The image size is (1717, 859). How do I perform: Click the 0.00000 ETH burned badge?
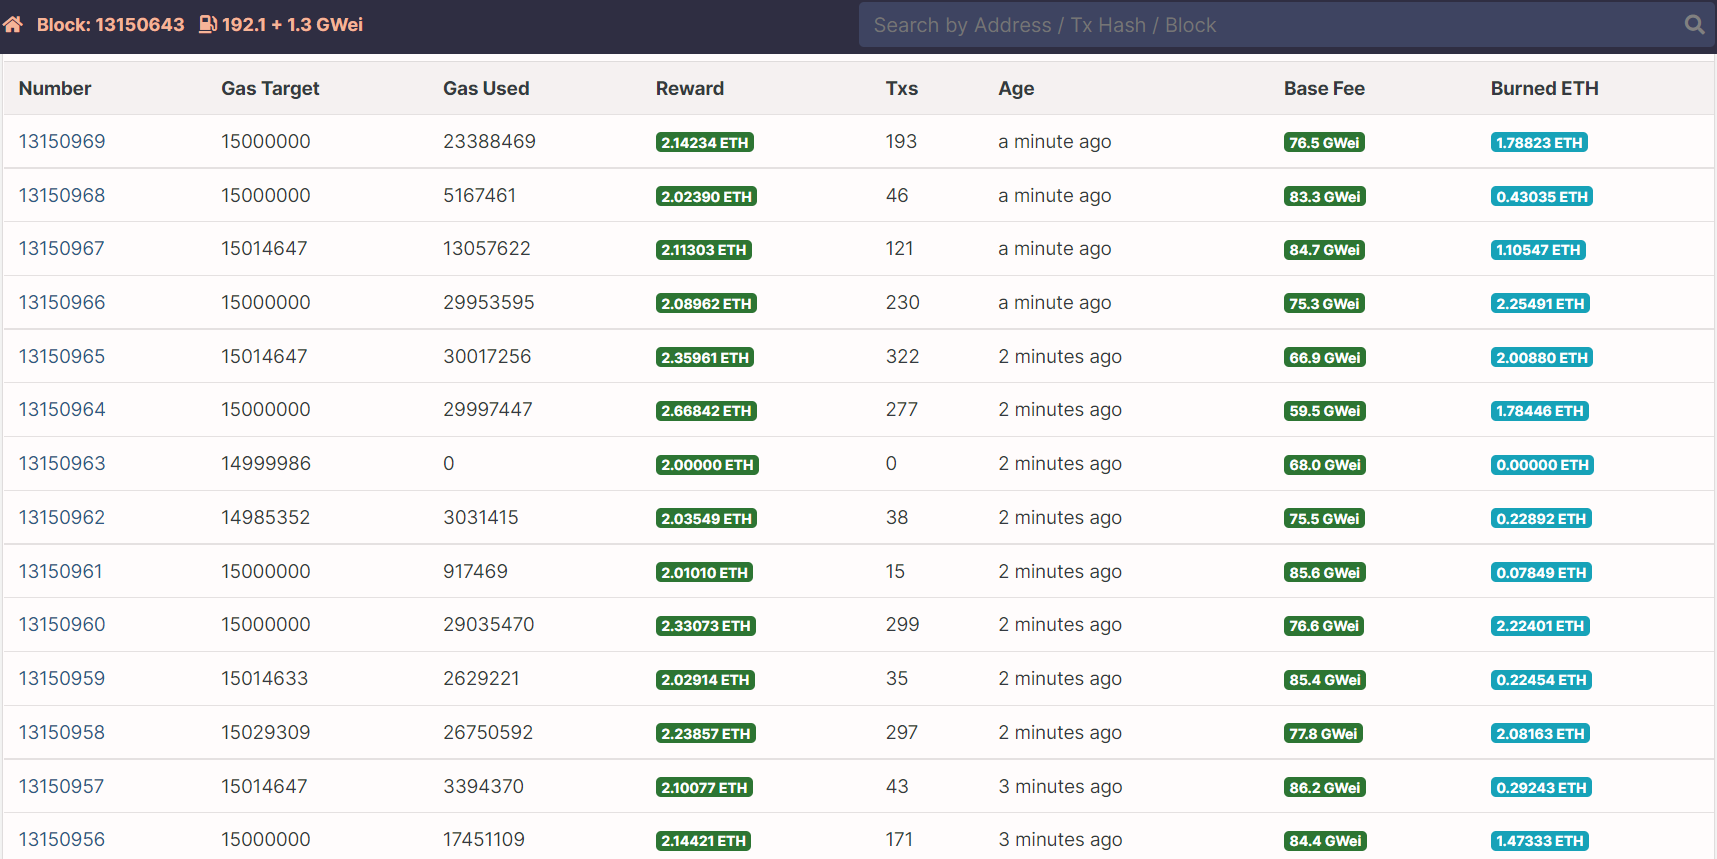[x=1542, y=465]
